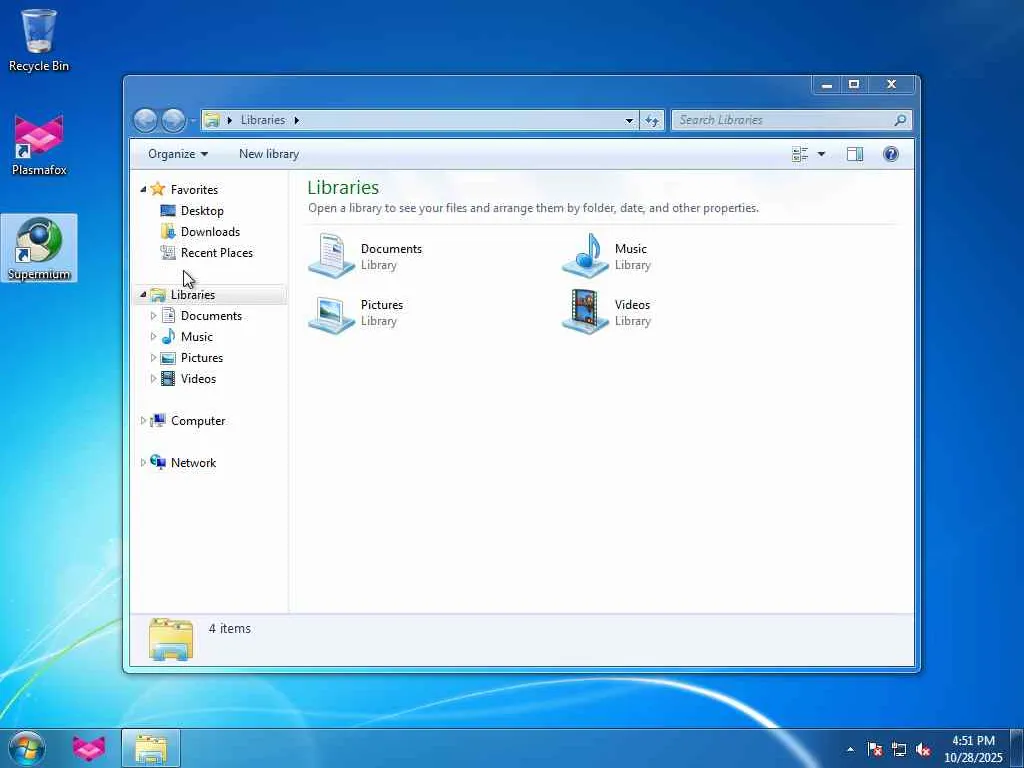Click the Libraries icon in details pane
Viewport: 1024px width, 768px height.
171,639
